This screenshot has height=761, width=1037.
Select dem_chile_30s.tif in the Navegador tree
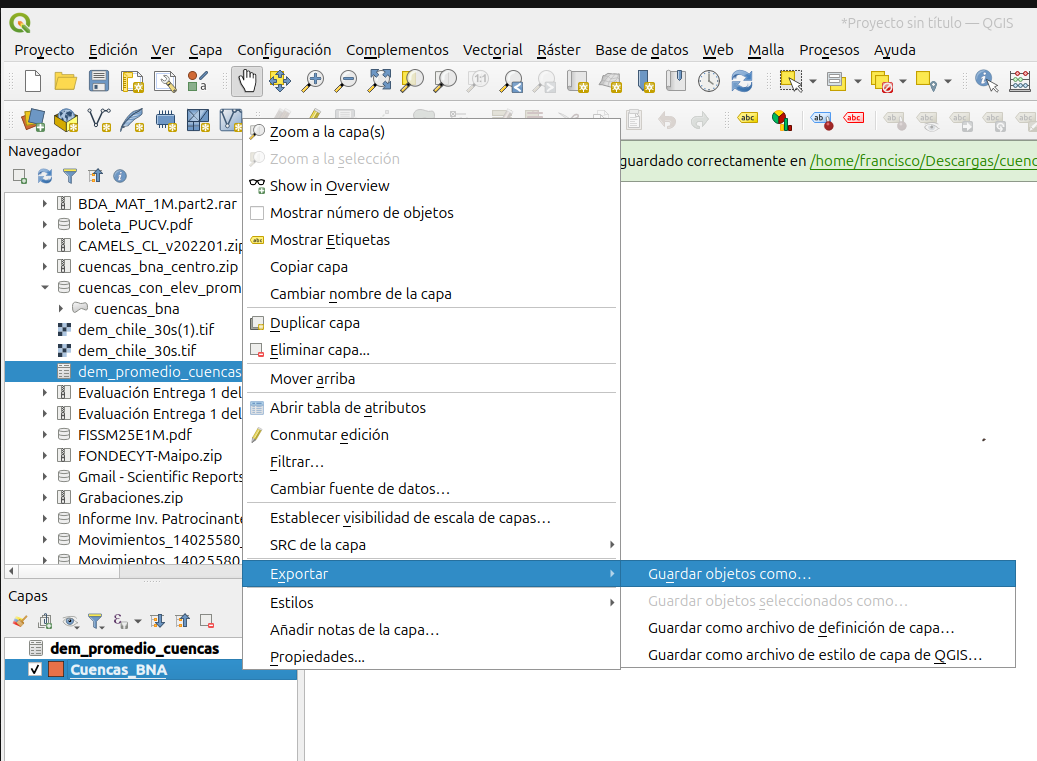pos(137,351)
